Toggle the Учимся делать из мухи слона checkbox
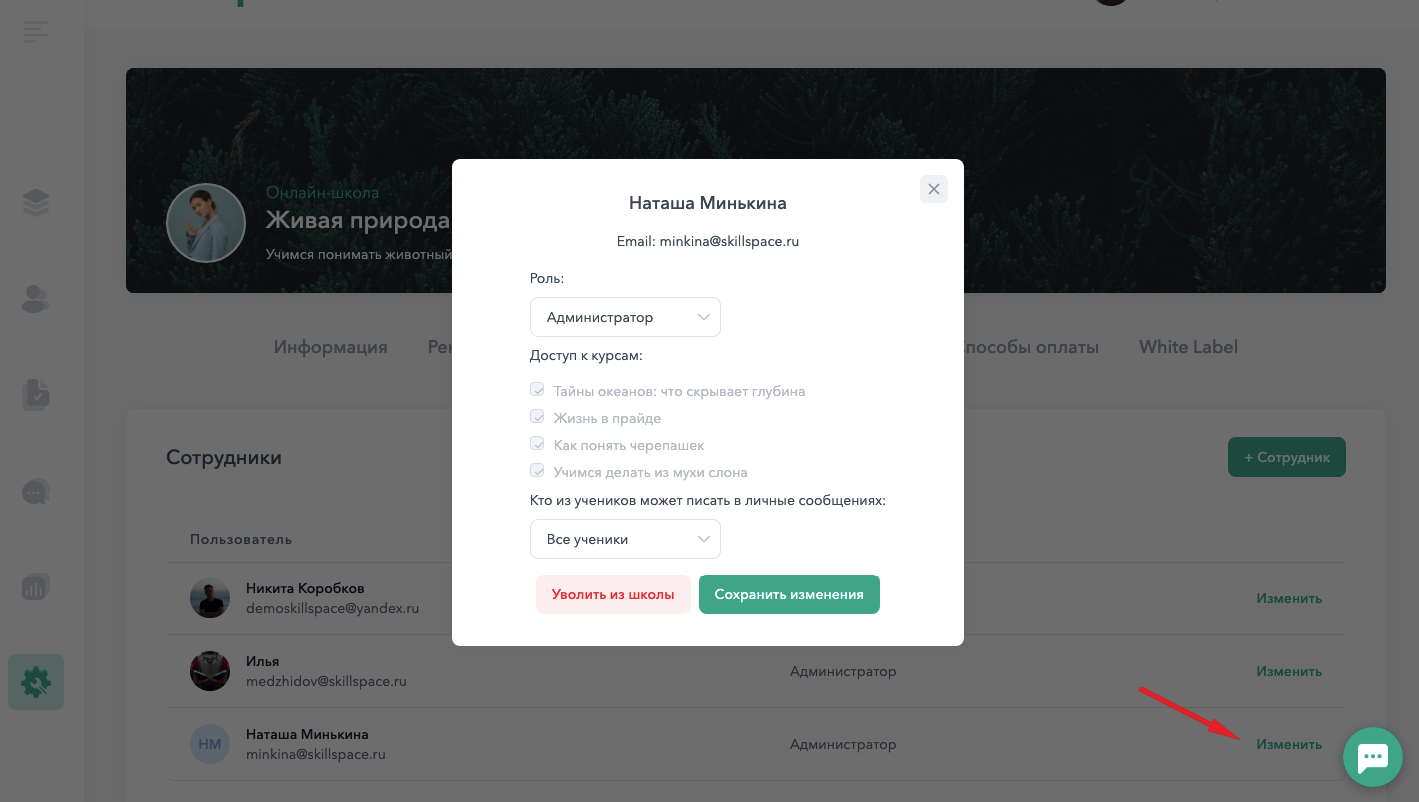The width and height of the screenshot is (1419, 802). 537,471
